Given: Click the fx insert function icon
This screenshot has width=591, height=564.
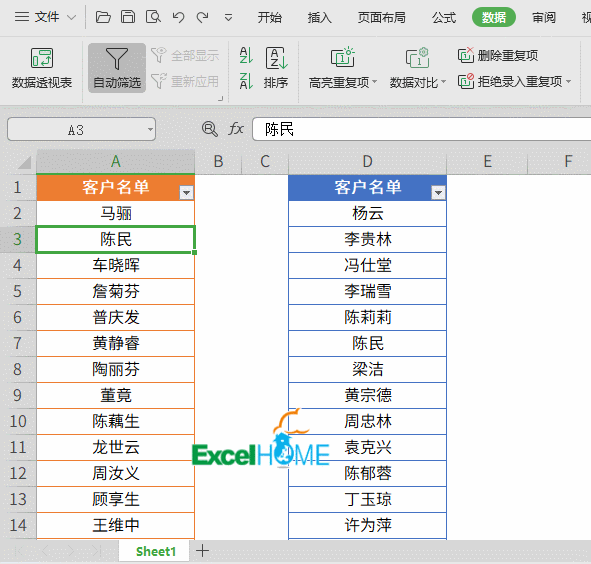Looking at the screenshot, I should coord(236,129).
